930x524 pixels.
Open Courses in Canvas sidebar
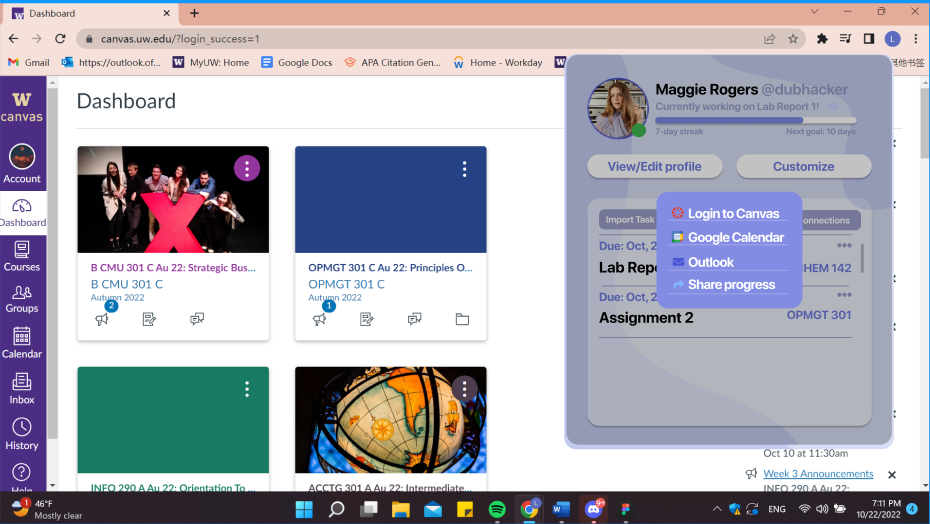pyautogui.click(x=22, y=256)
